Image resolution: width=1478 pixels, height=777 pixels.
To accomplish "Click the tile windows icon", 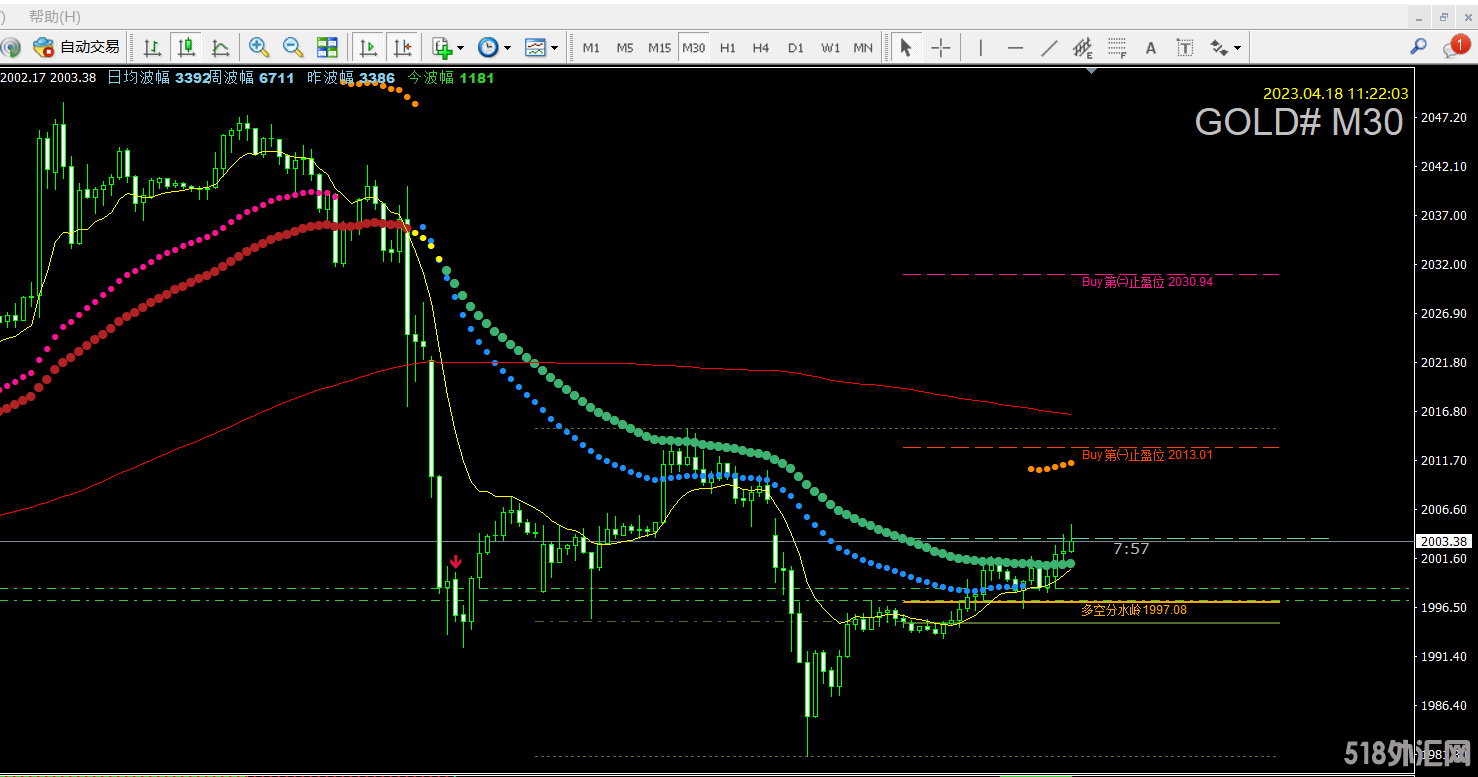I will point(327,47).
